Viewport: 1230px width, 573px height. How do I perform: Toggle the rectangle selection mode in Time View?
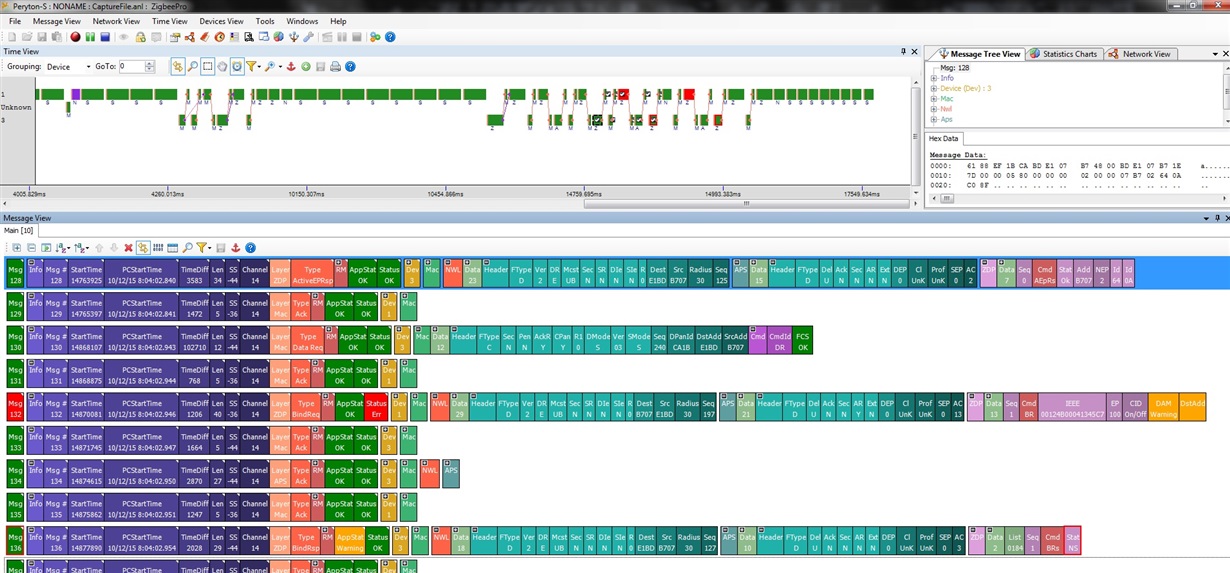coord(207,67)
